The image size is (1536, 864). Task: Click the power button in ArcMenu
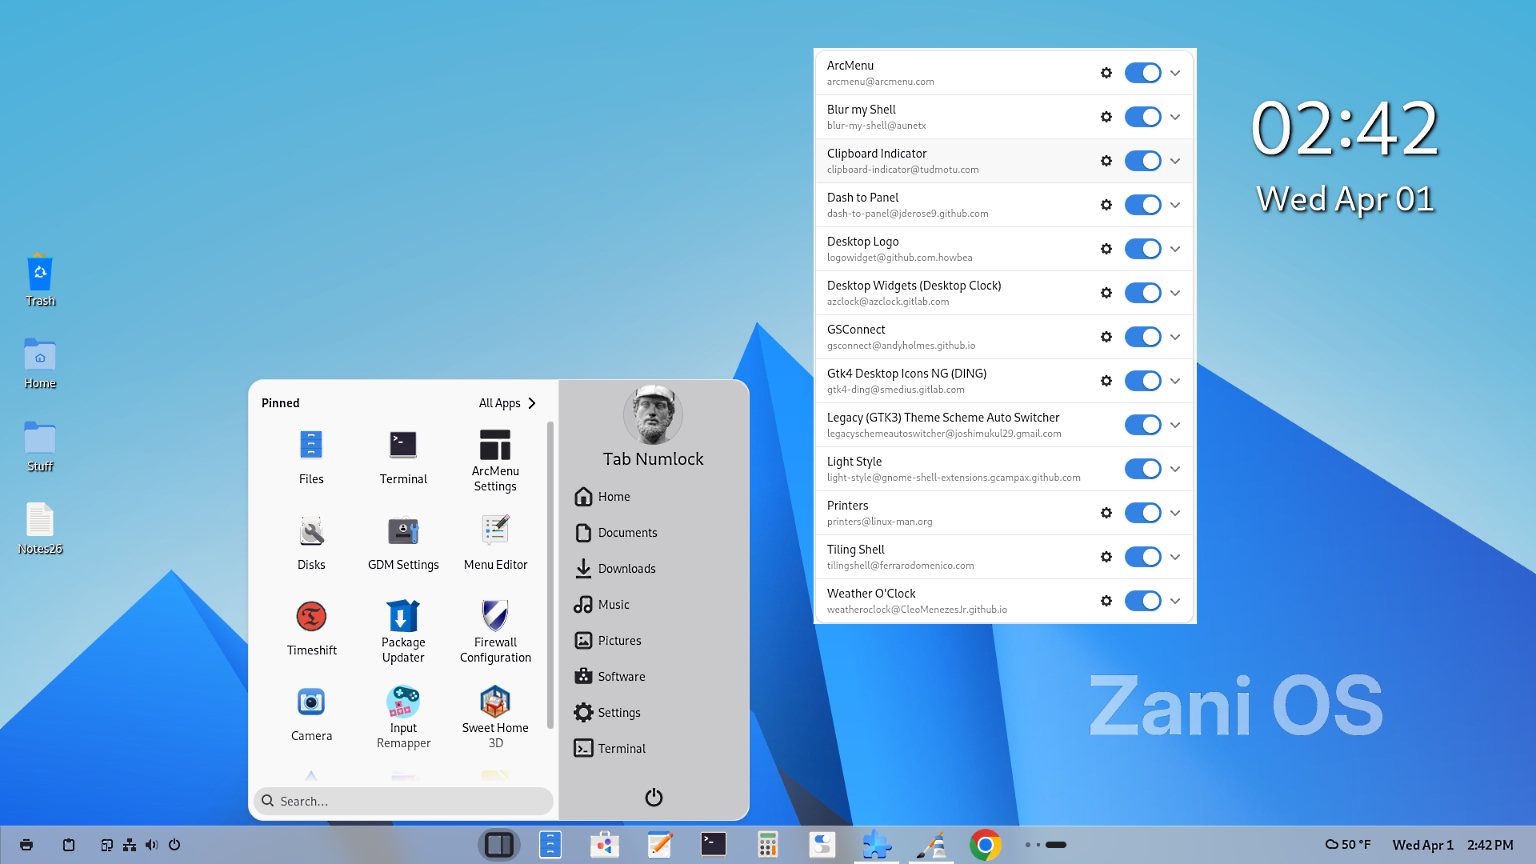654,797
